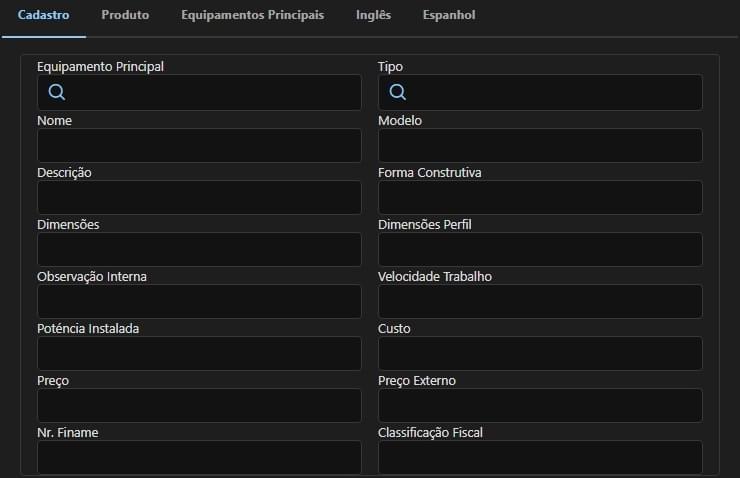Focus the Forma Construtiva field
Screen dimensions: 740x478
tap(540, 198)
